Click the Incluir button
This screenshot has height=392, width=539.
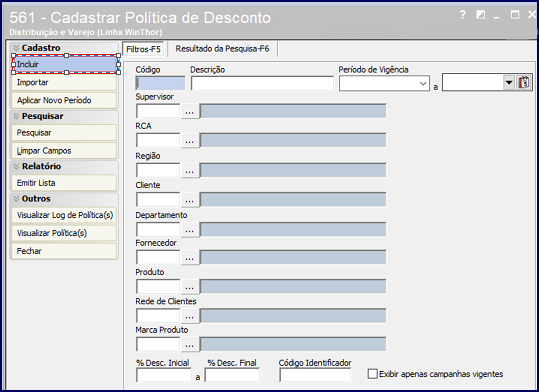[65, 64]
